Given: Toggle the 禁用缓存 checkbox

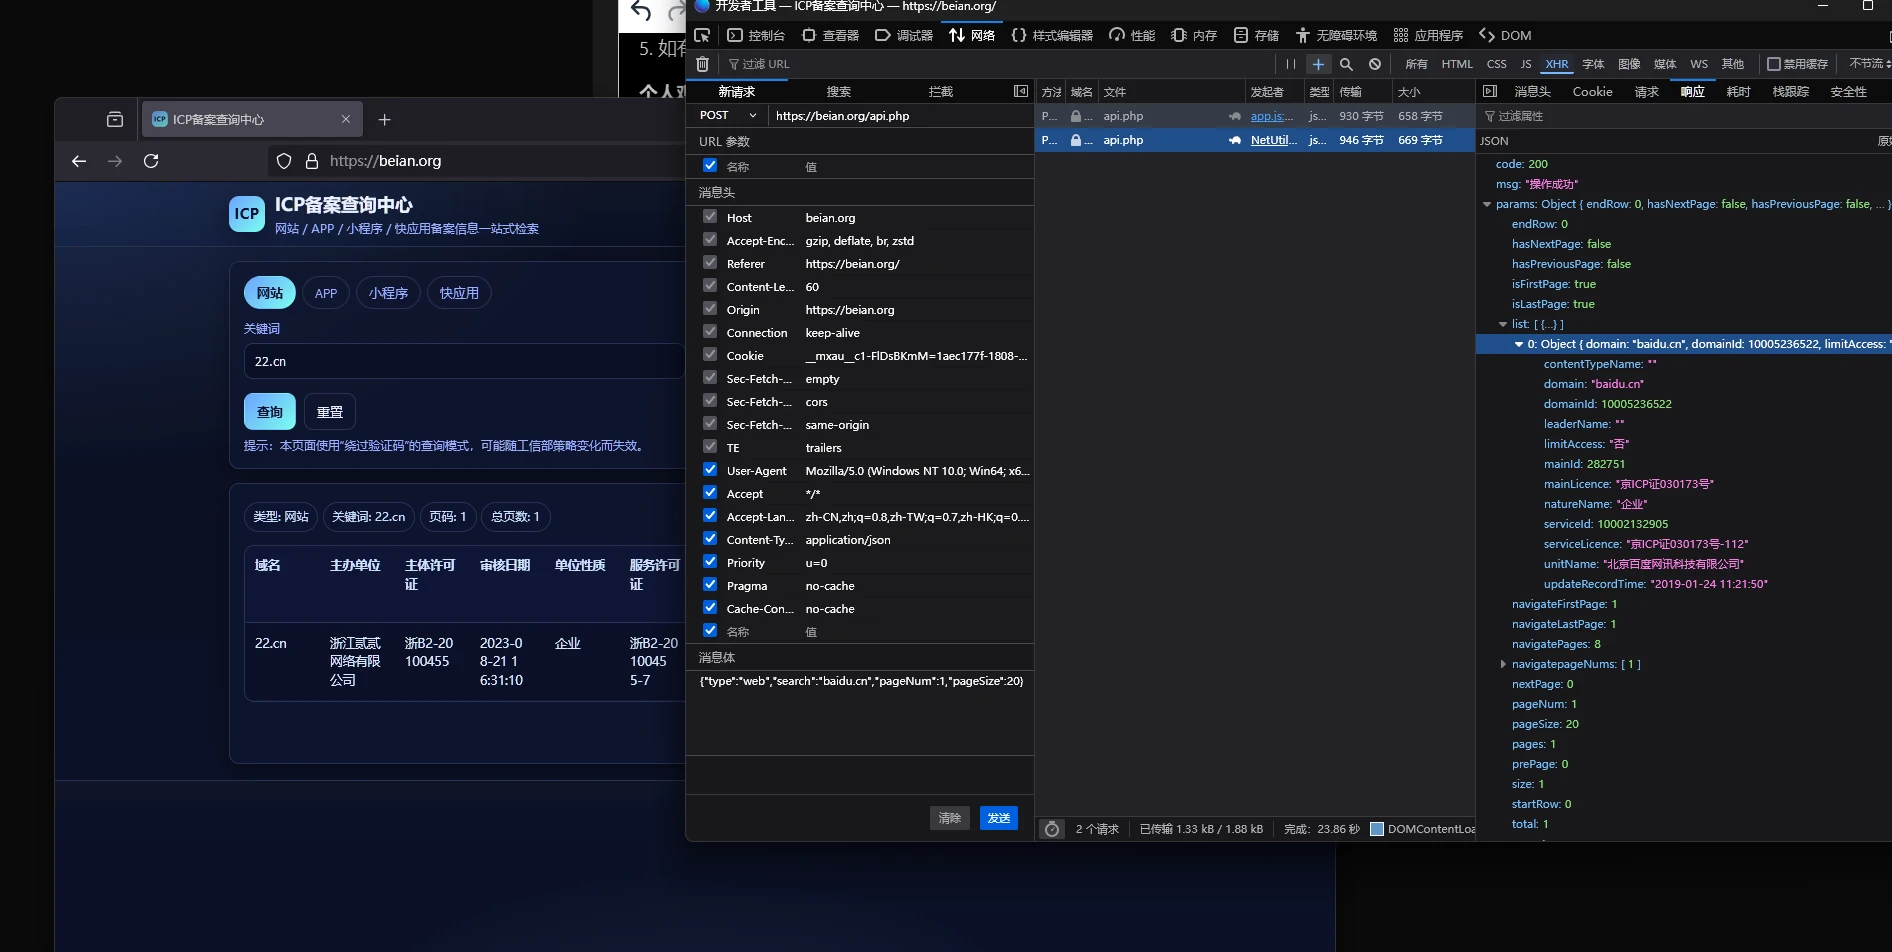Looking at the screenshot, I should coord(1774,64).
